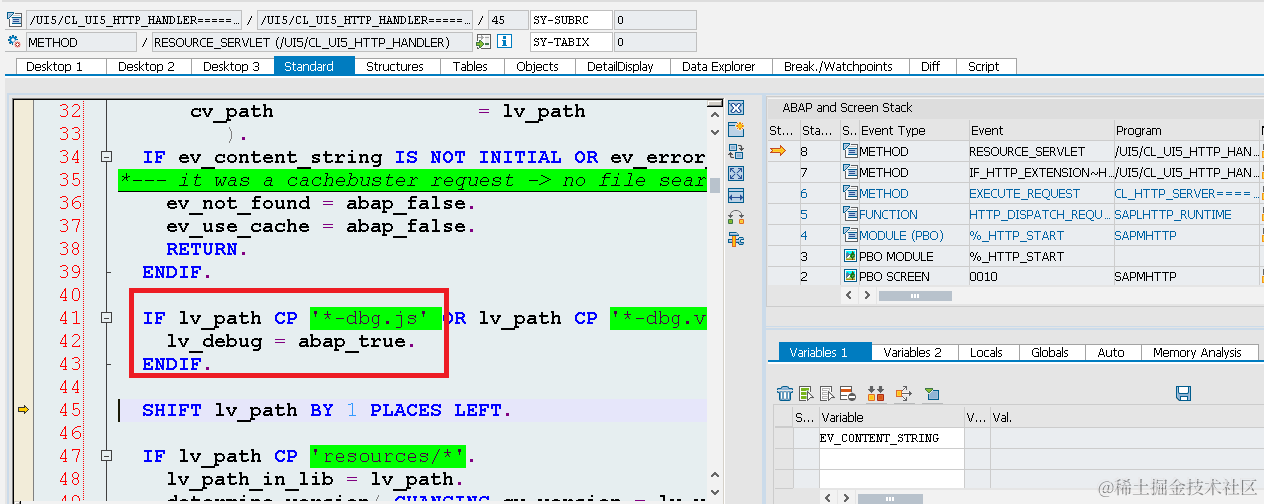The height and width of the screenshot is (504, 1264).
Task: Collapse the IF block at line 47
Action: 106,457
